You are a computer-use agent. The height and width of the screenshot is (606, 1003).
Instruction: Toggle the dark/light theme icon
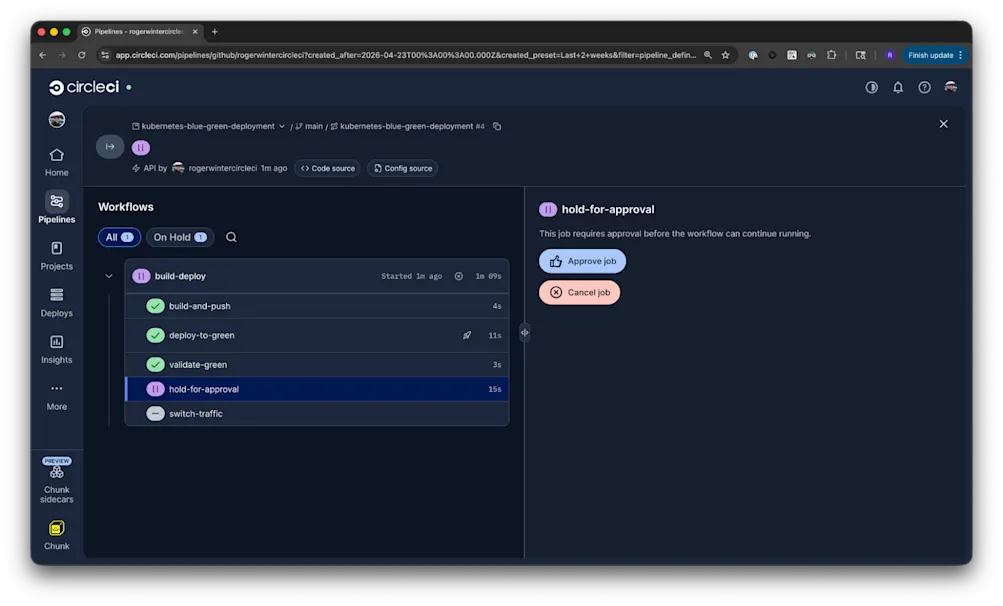pyautogui.click(x=871, y=87)
